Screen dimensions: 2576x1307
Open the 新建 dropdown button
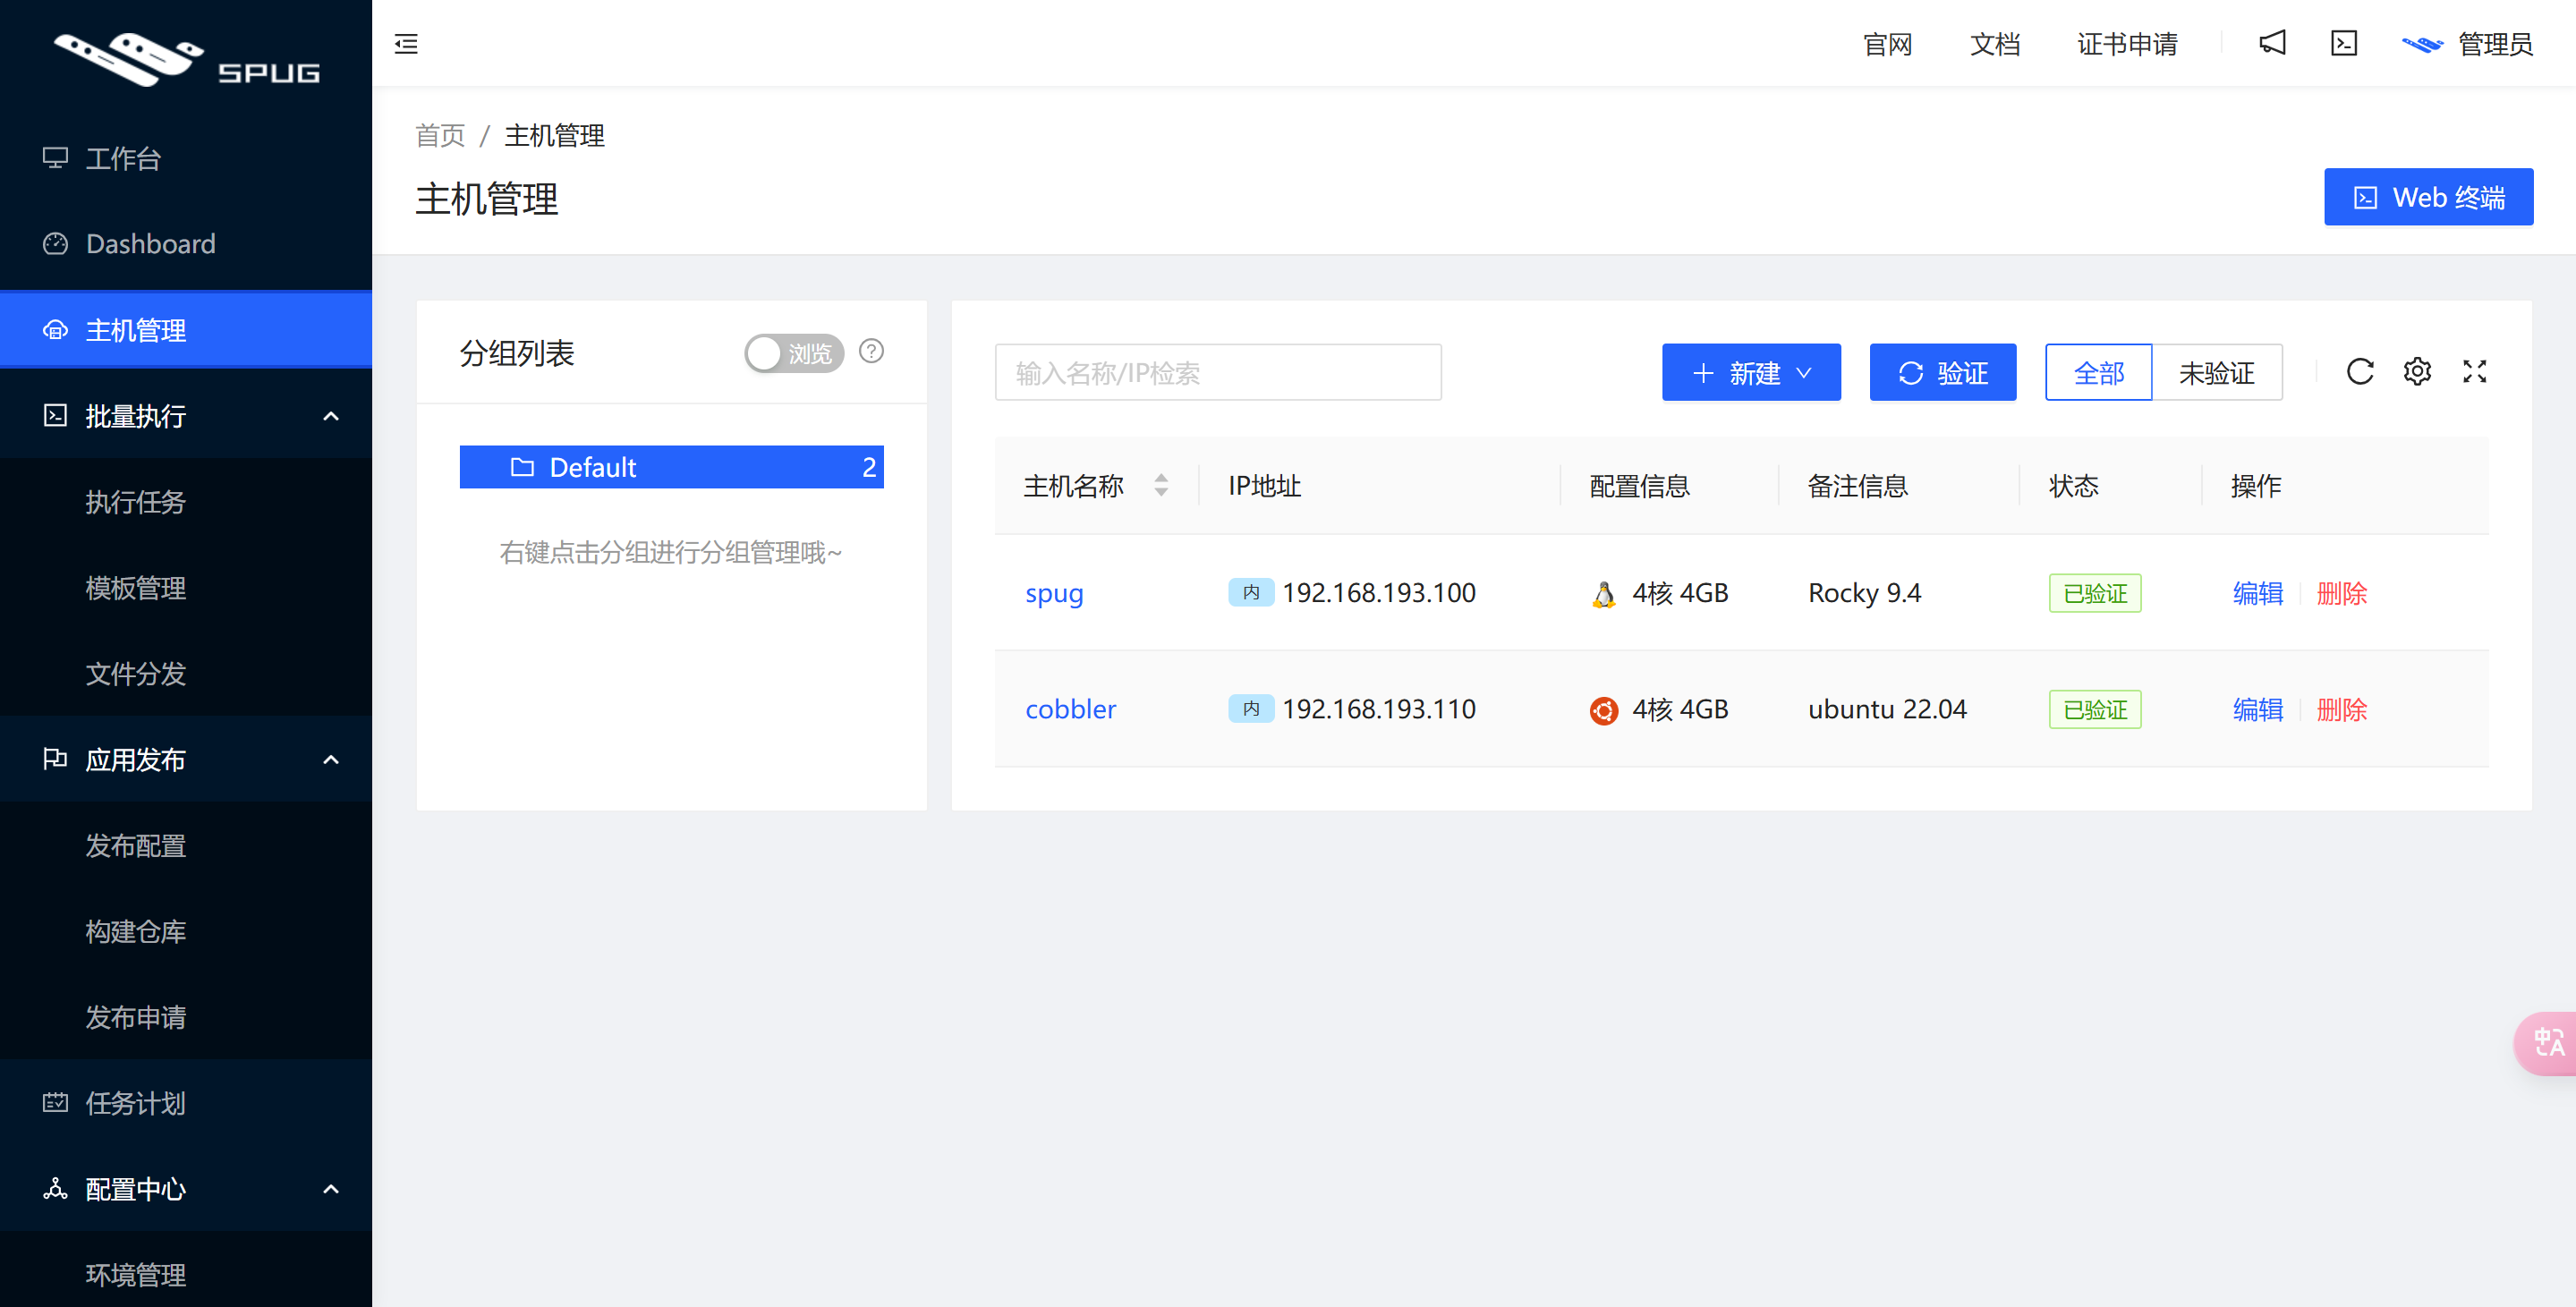[1751, 373]
